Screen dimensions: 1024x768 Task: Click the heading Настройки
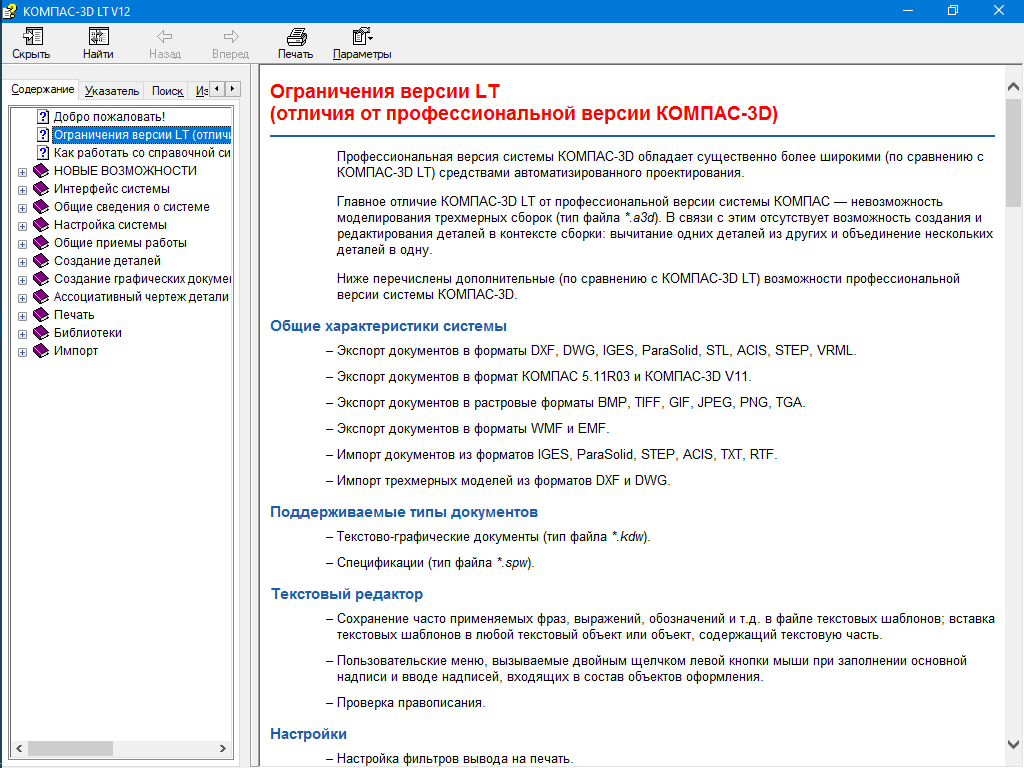pyautogui.click(x=308, y=734)
